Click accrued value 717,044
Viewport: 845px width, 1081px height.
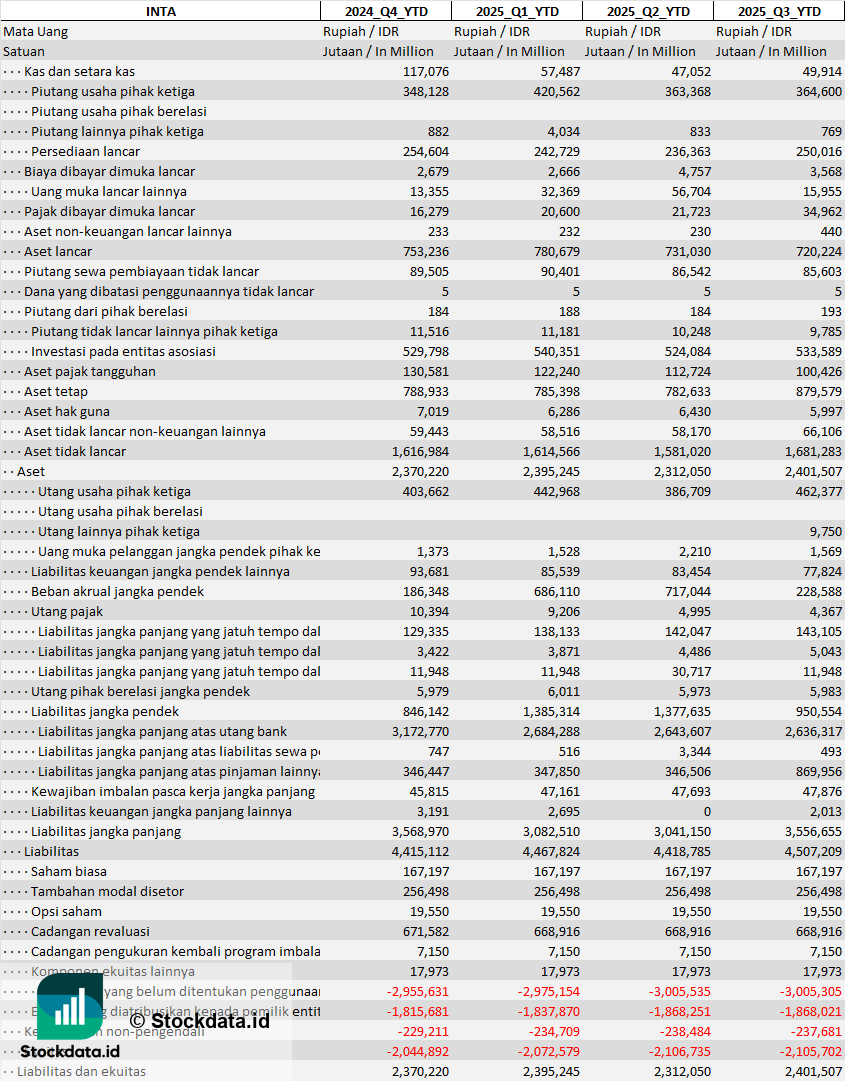(x=688, y=592)
